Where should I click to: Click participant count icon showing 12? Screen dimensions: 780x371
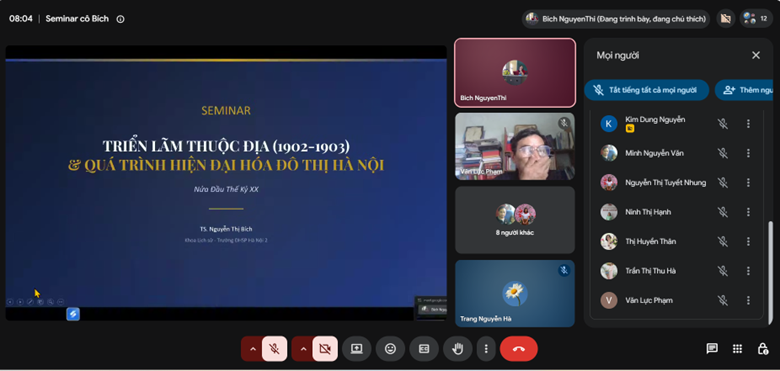pyautogui.click(x=756, y=19)
